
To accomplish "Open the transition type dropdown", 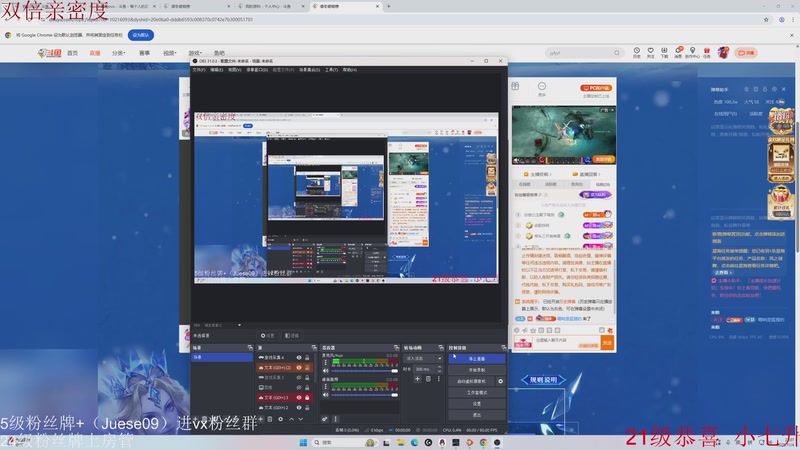I will (423, 358).
